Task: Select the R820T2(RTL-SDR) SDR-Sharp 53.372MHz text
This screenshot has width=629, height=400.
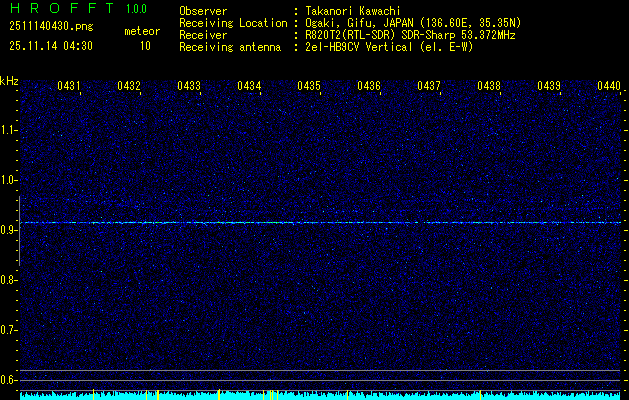Action: pos(410,35)
